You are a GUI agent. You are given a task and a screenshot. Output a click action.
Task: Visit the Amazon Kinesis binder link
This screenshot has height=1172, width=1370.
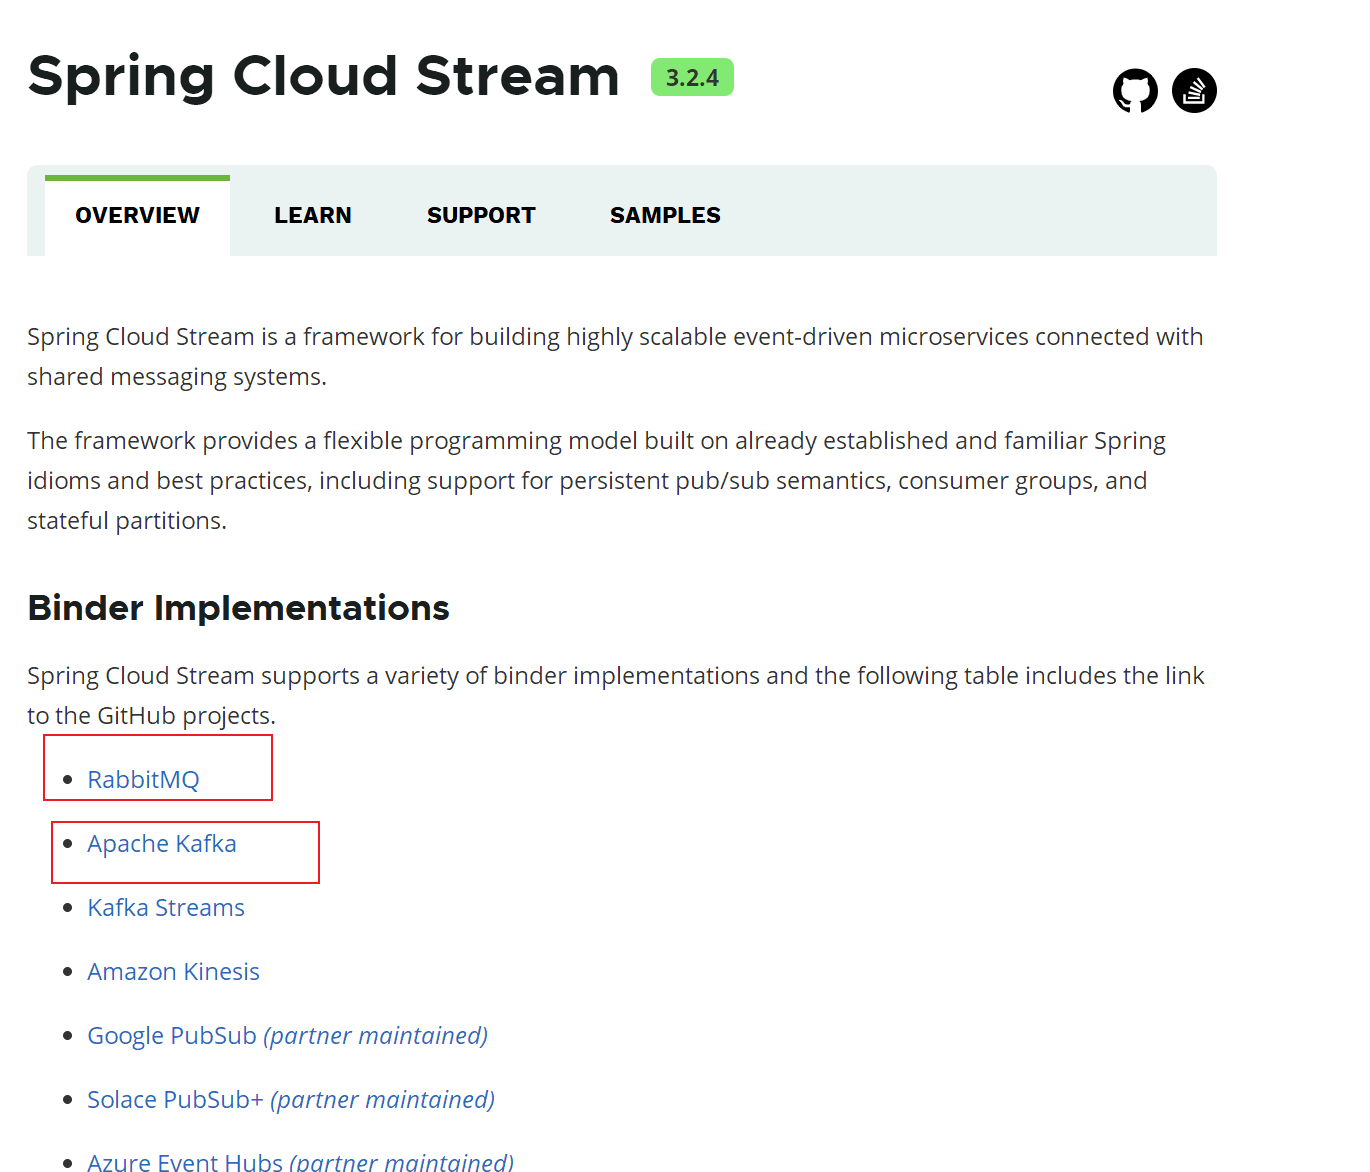[173, 972]
